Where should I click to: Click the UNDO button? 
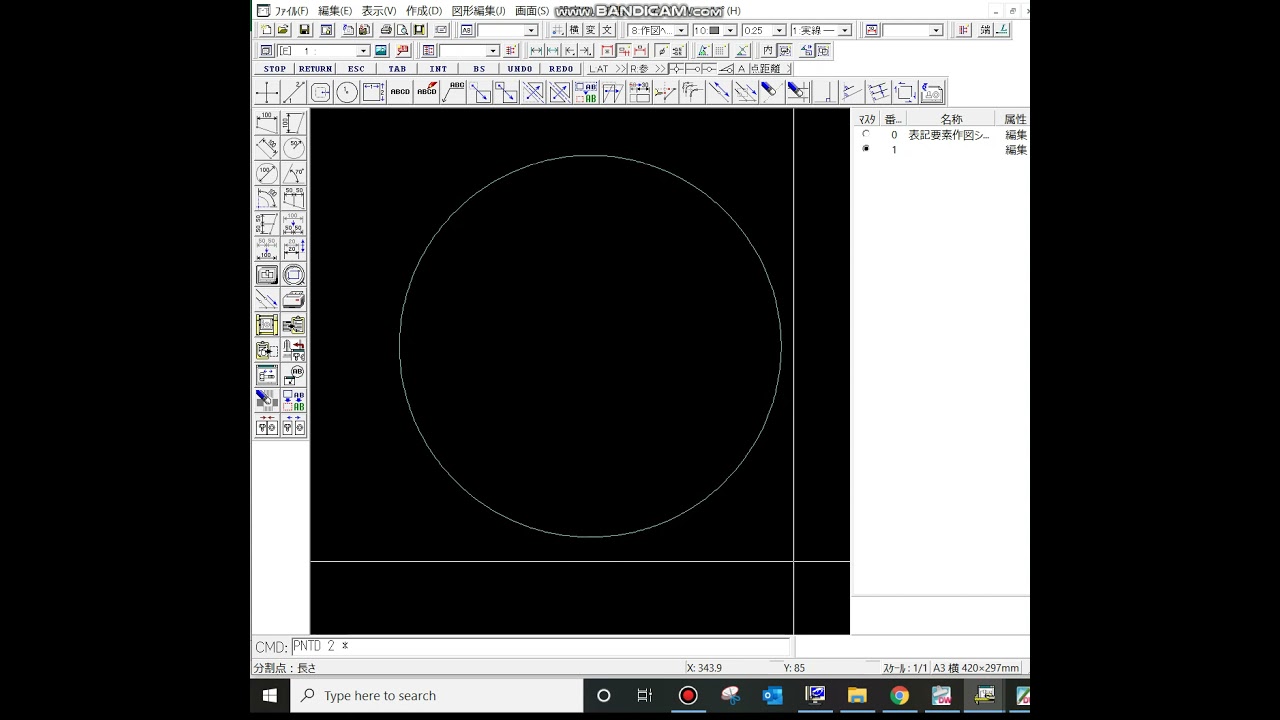tap(520, 69)
